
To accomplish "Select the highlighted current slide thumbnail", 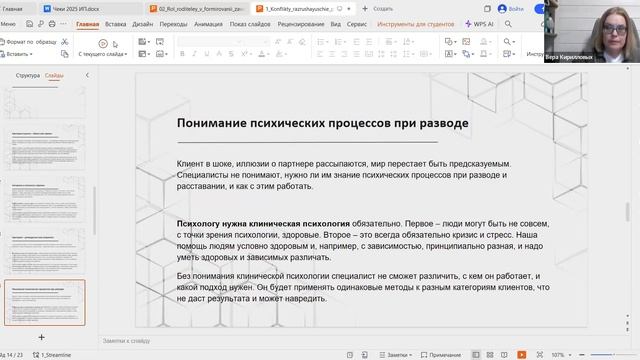I will 45,302.
